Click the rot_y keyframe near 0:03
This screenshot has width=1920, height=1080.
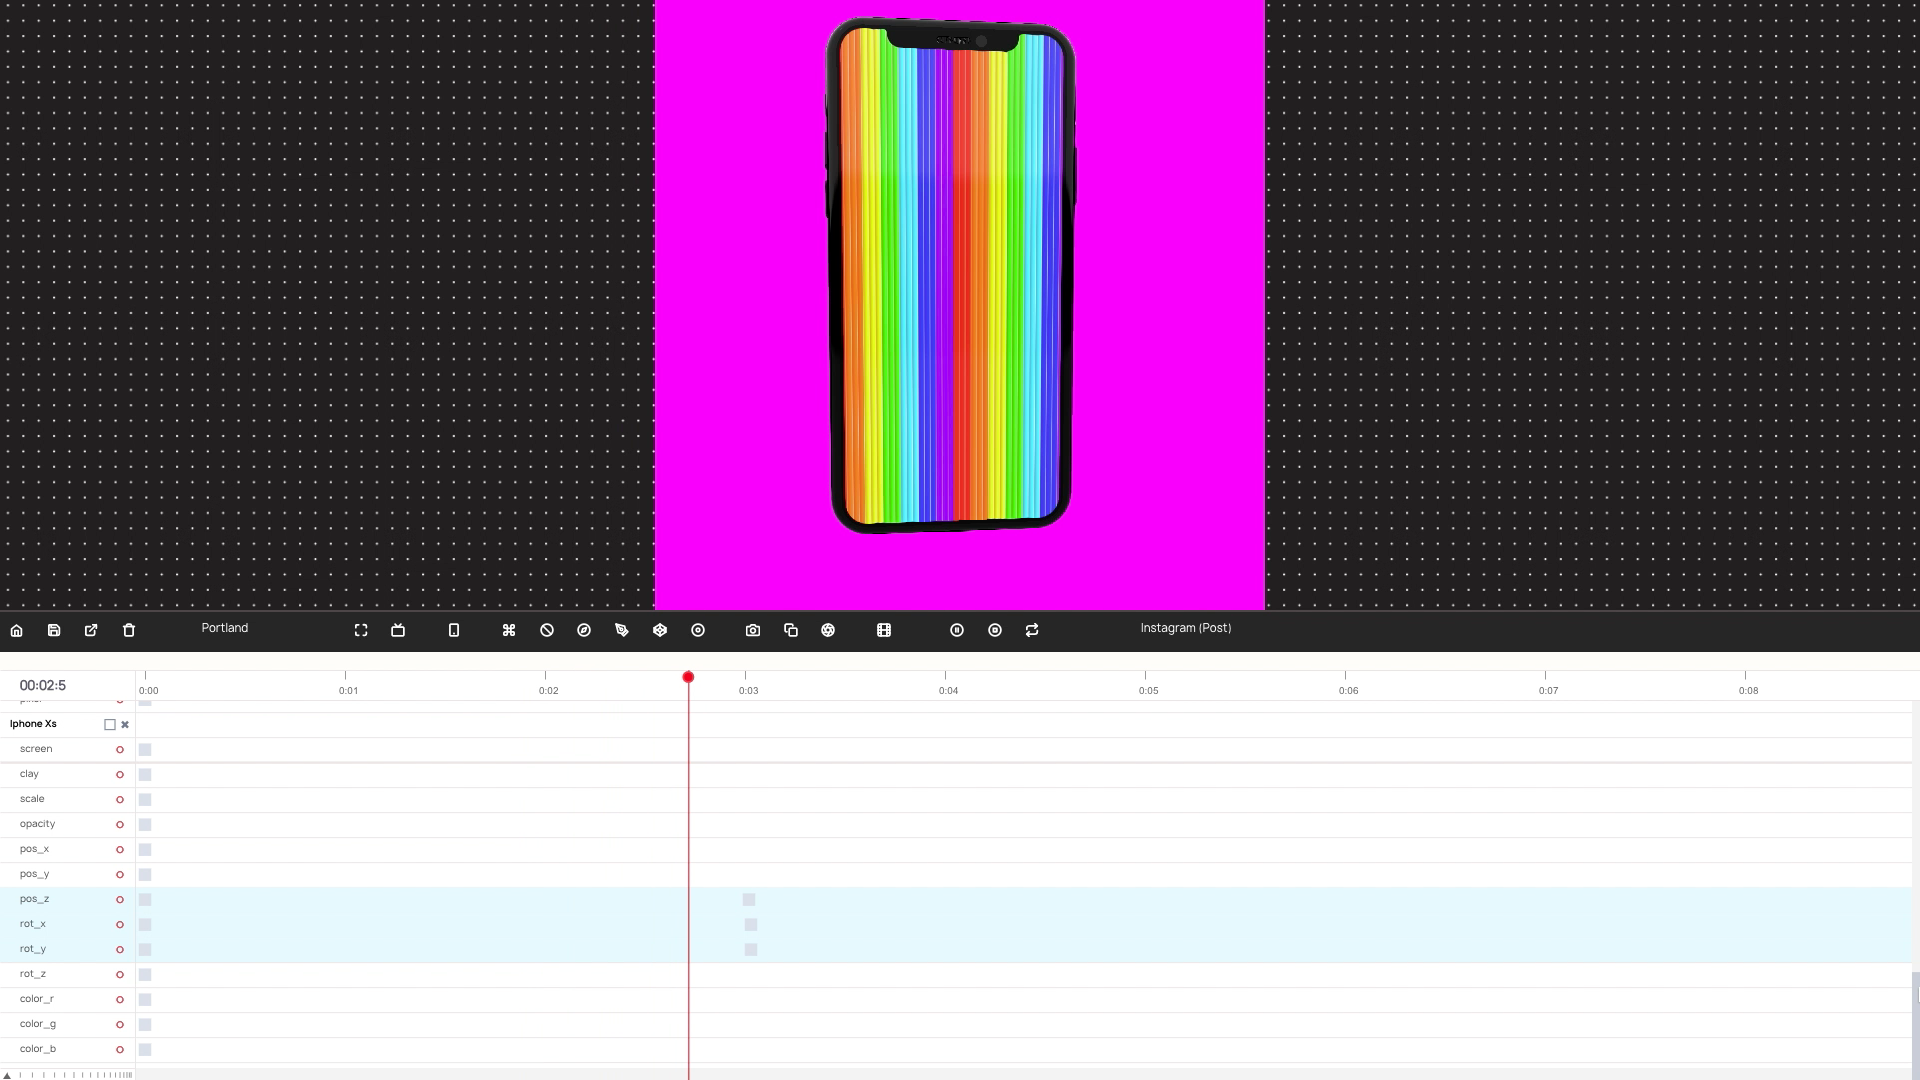(751, 950)
